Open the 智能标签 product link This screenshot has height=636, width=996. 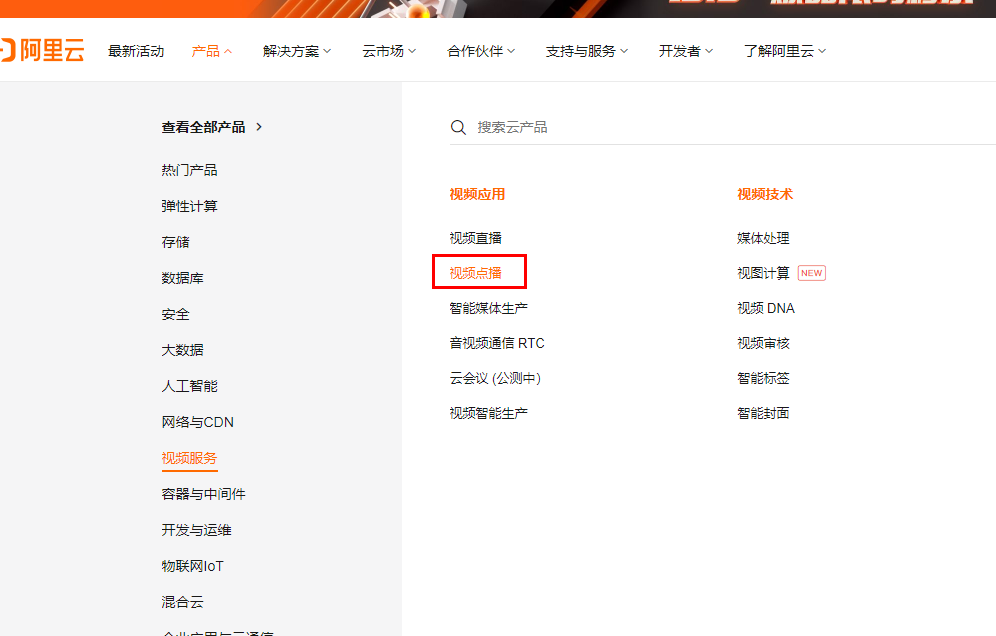point(763,378)
